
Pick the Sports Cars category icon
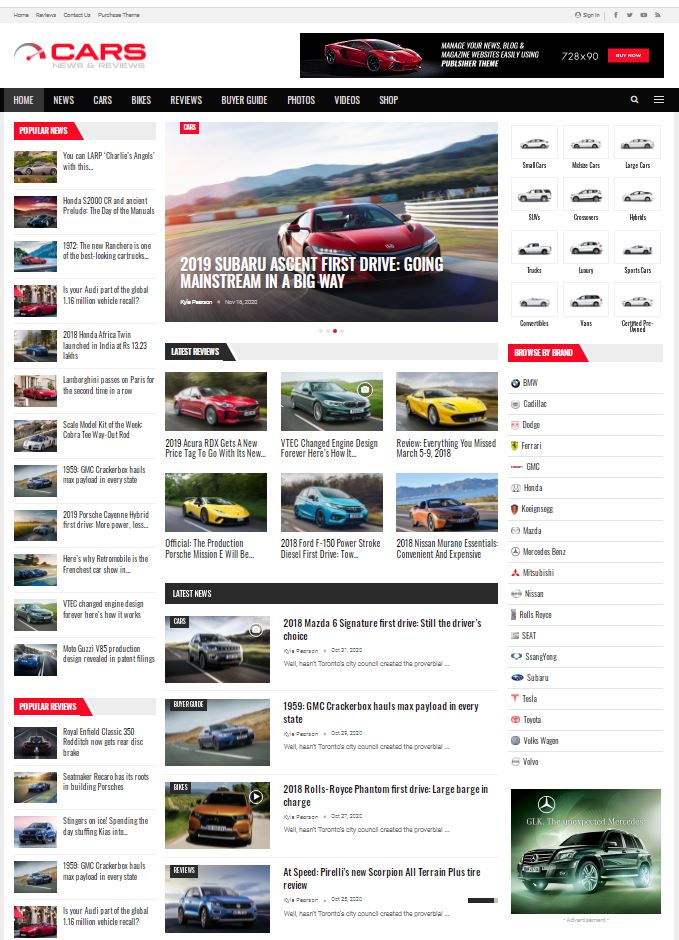(x=637, y=248)
